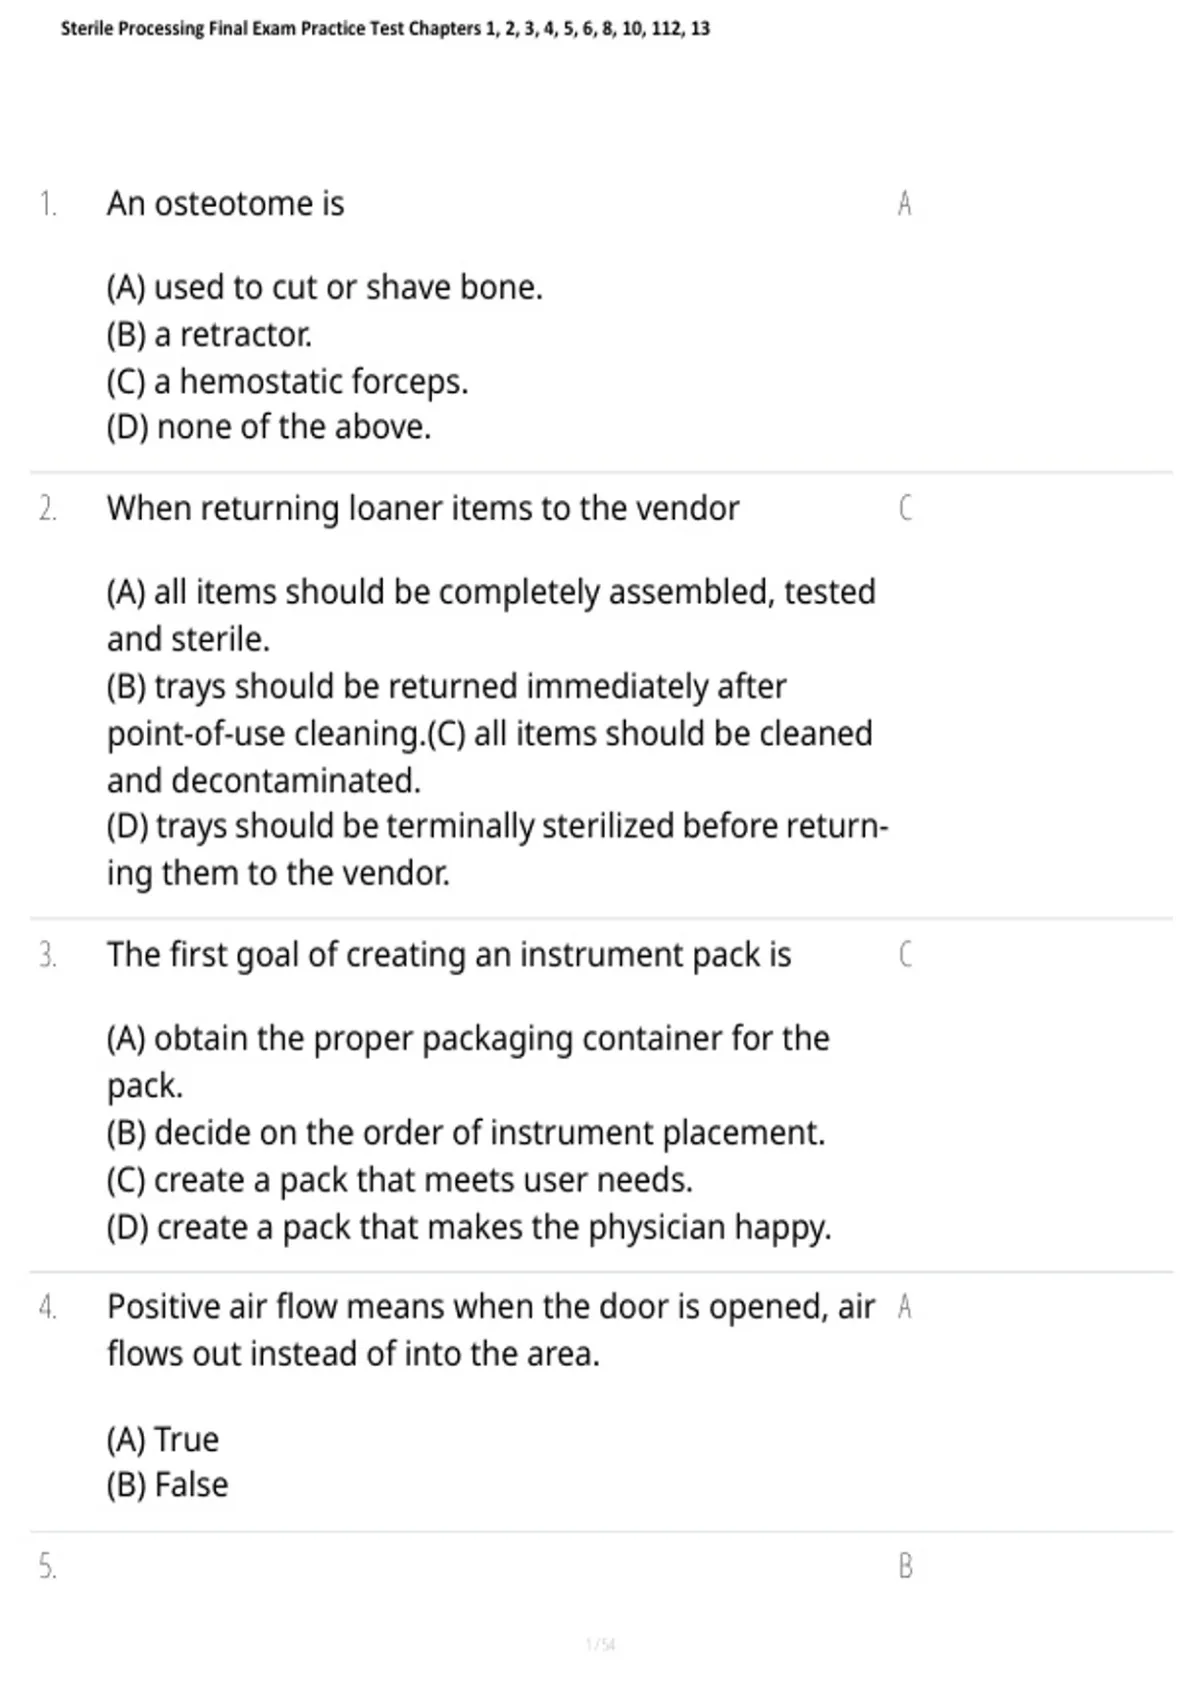
Task: Click answer letter A for question 1
Action: (x=904, y=204)
